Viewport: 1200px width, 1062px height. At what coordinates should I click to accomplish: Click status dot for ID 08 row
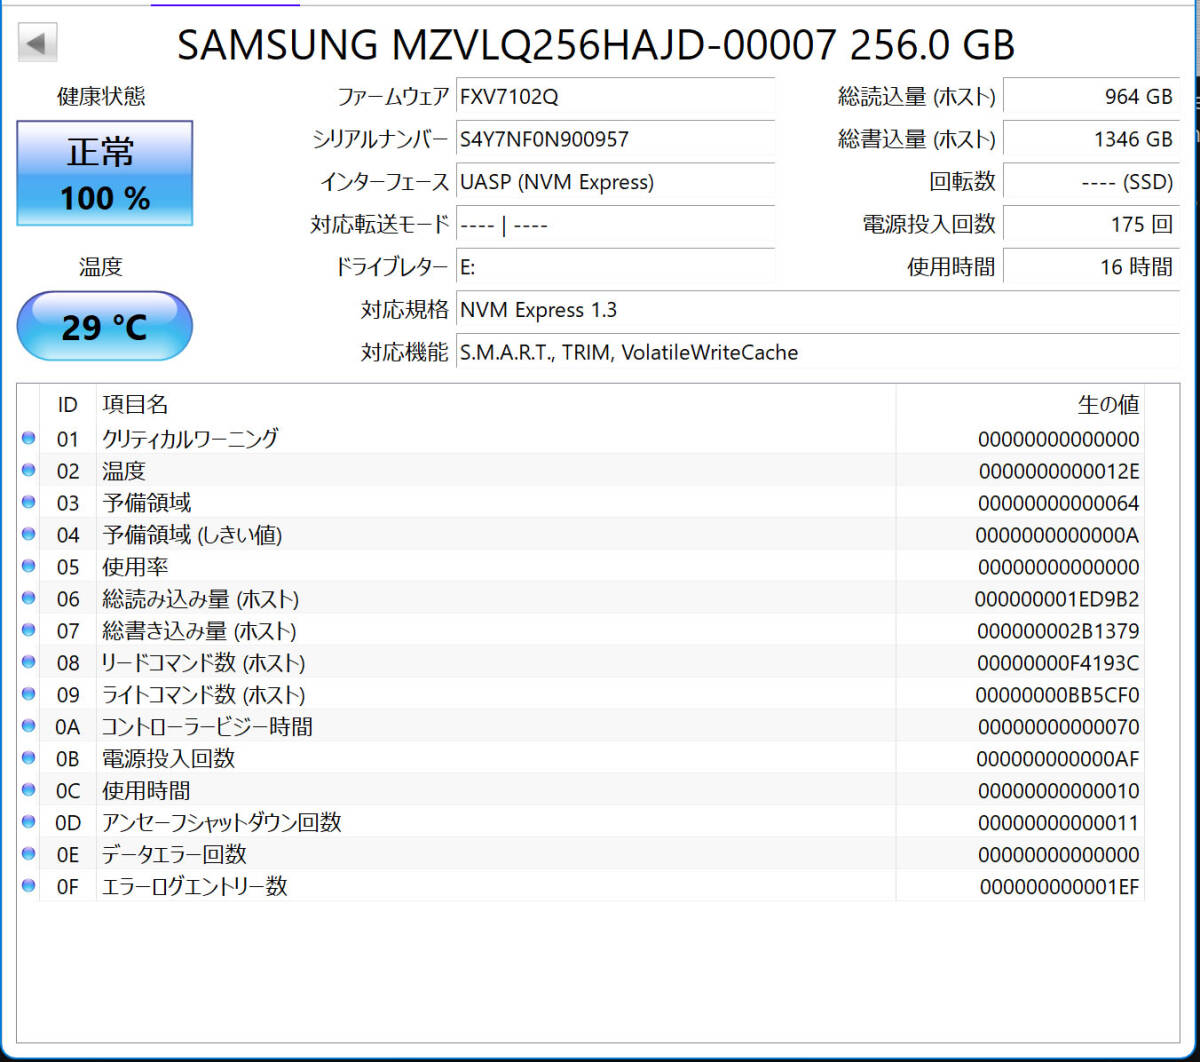(x=28, y=662)
